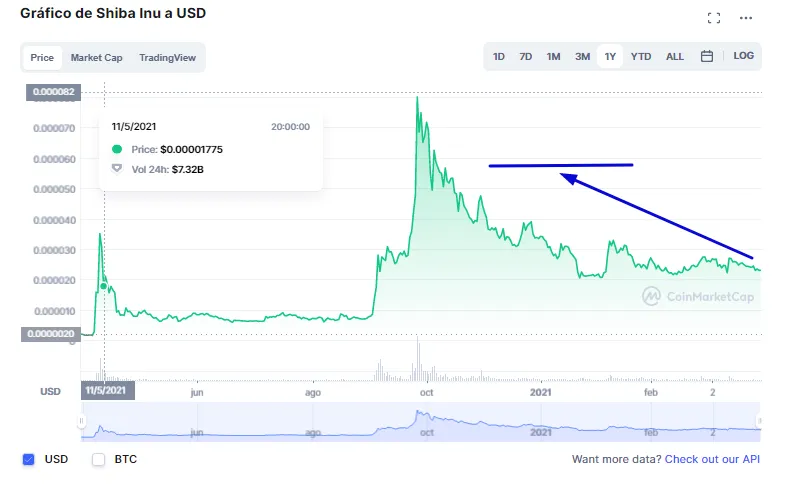This screenshot has width=786, height=485.
Task: Open the three-dot more options menu
Action: [x=746, y=18]
